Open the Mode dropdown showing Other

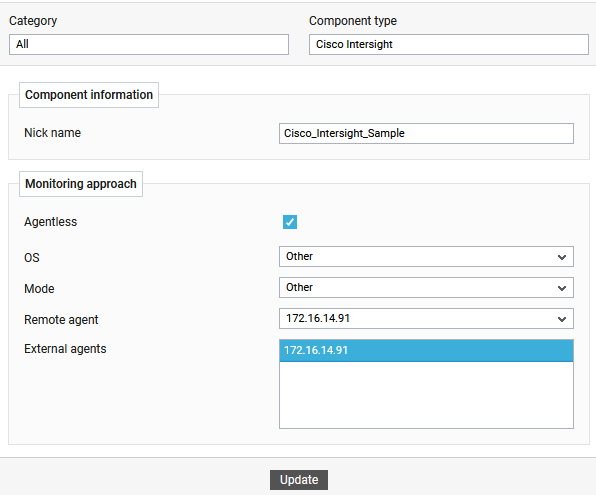426,287
